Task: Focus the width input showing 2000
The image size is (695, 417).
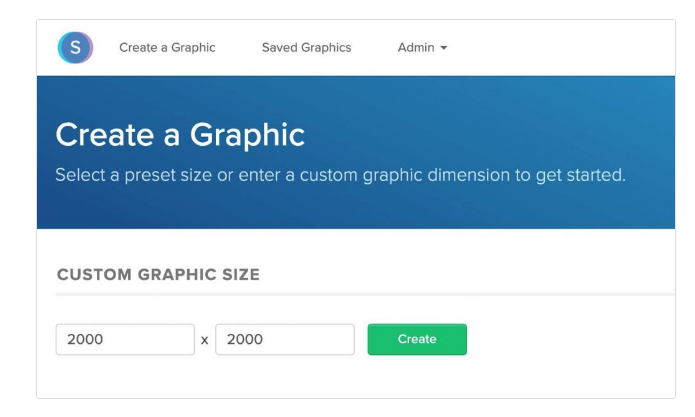Action: [x=125, y=339]
